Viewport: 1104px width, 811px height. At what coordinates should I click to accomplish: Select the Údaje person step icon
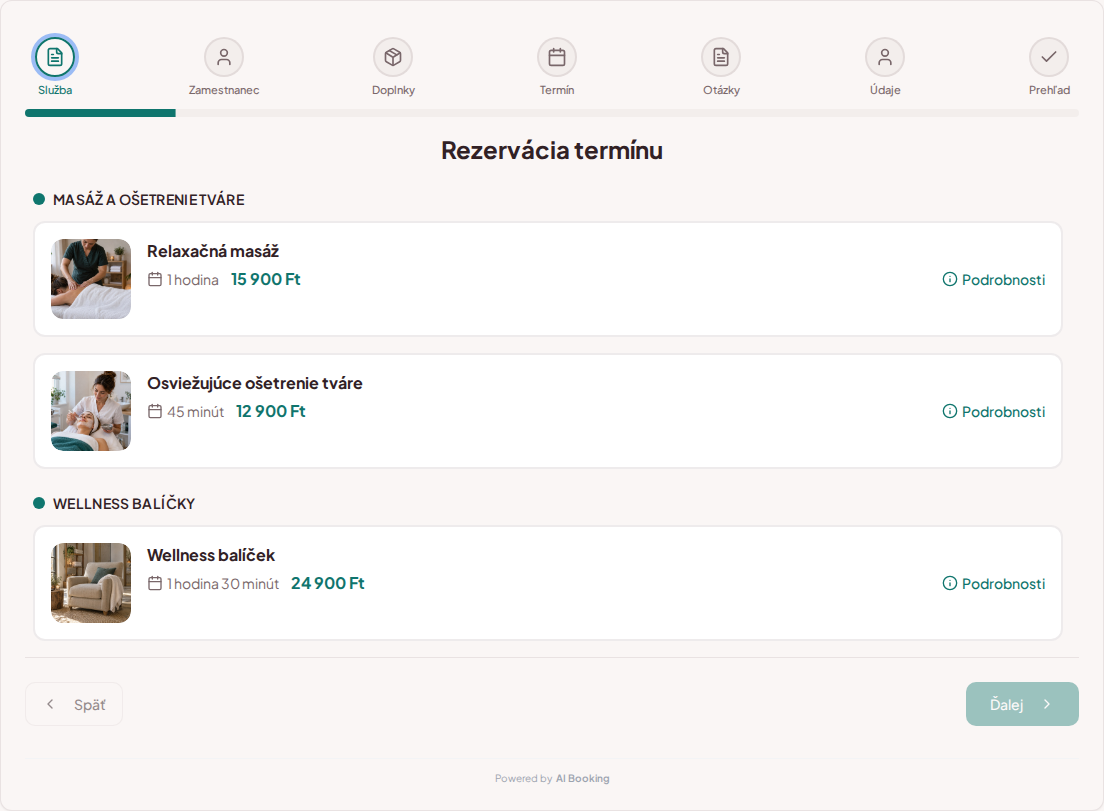885,57
